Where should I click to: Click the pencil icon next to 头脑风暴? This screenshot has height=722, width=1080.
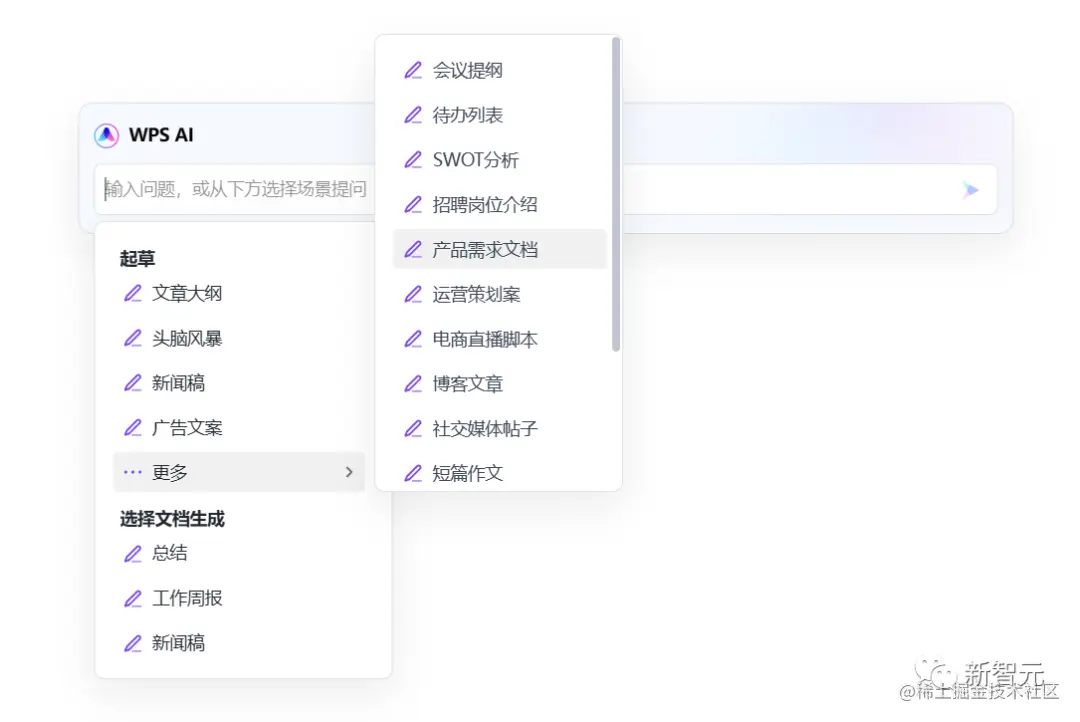133,338
